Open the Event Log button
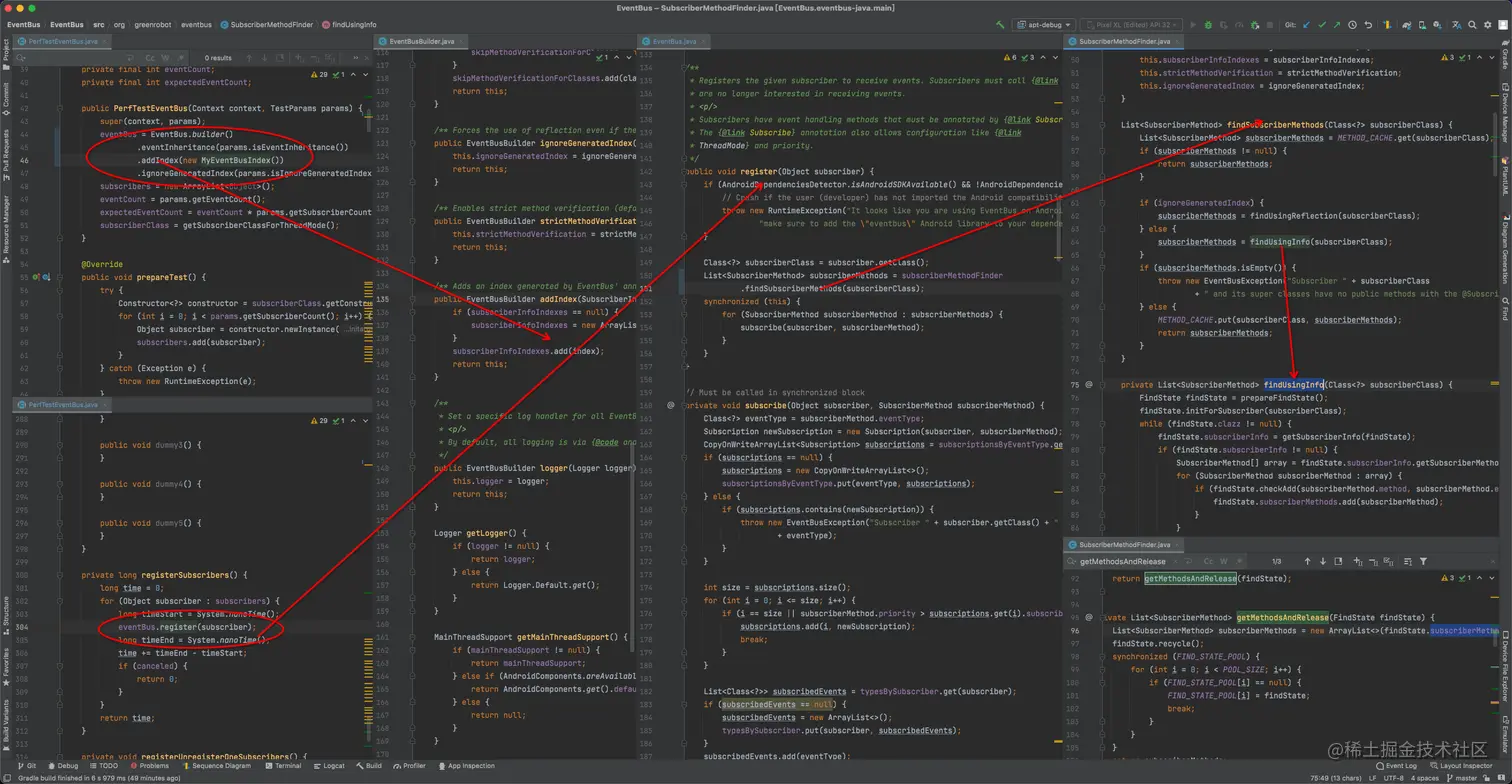The height and width of the screenshot is (784, 1512). click(x=1396, y=766)
